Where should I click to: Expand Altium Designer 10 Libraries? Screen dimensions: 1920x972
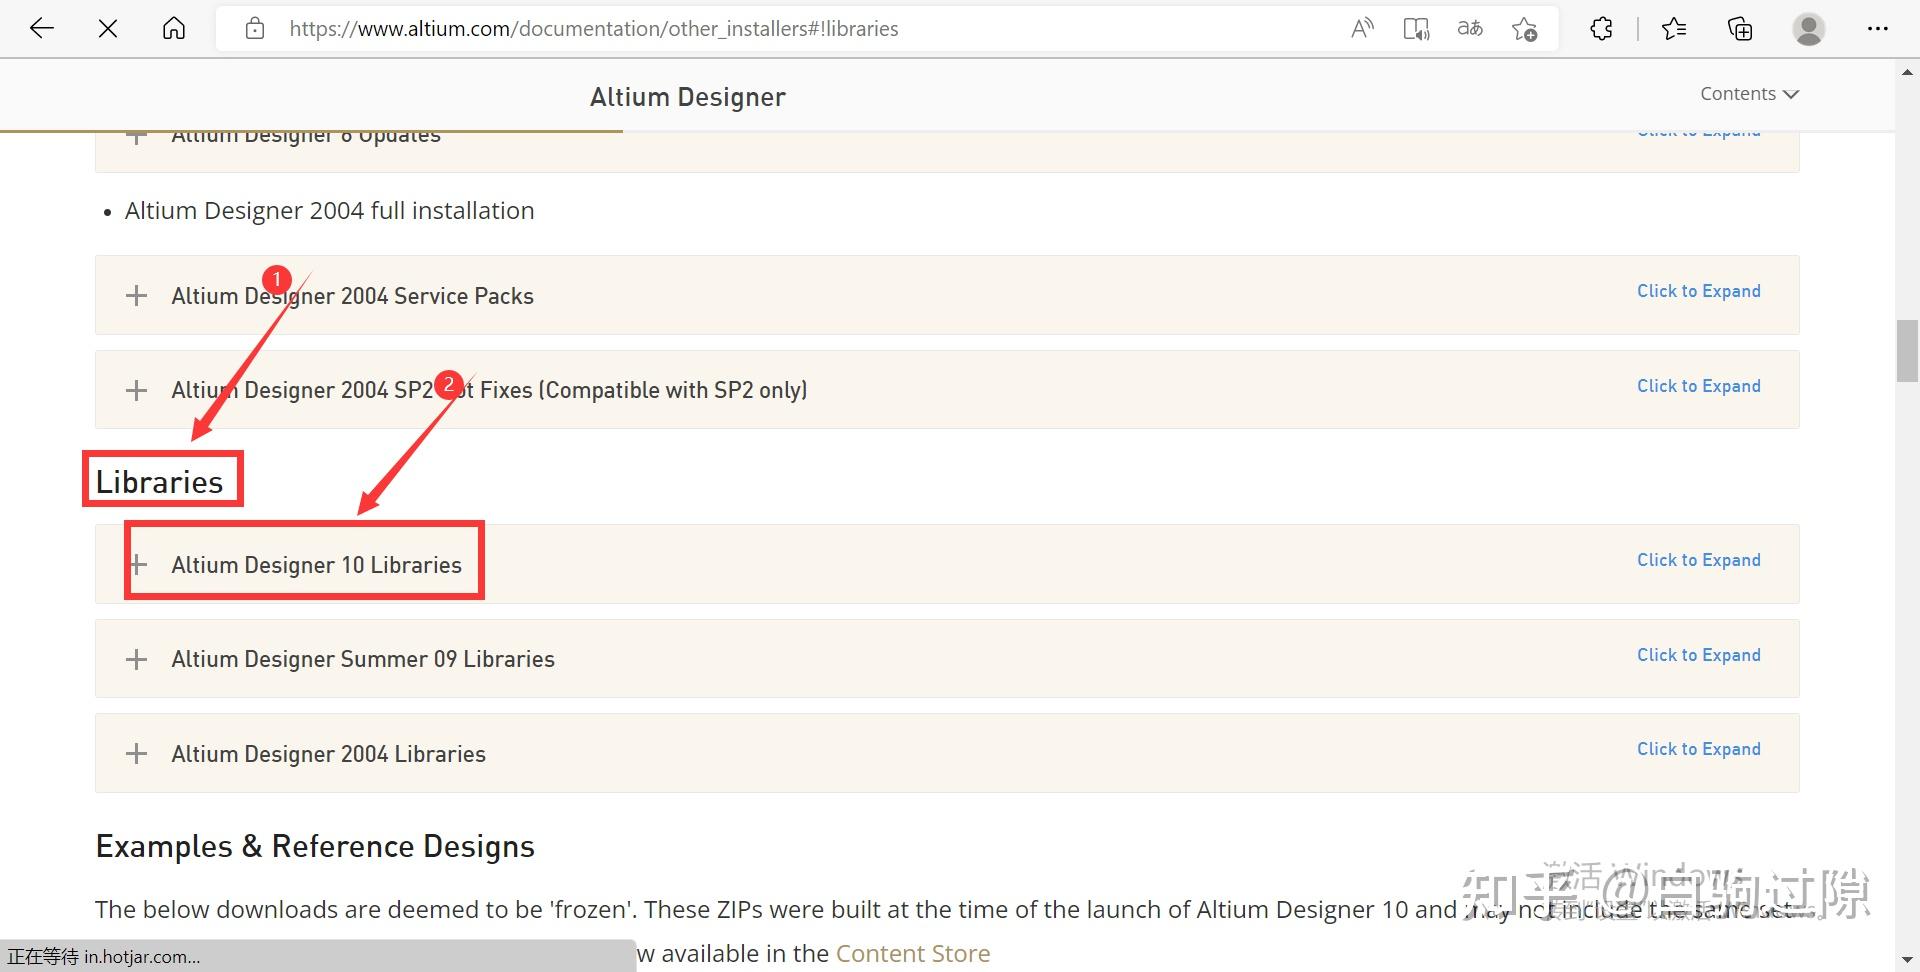[x=947, y=564]
